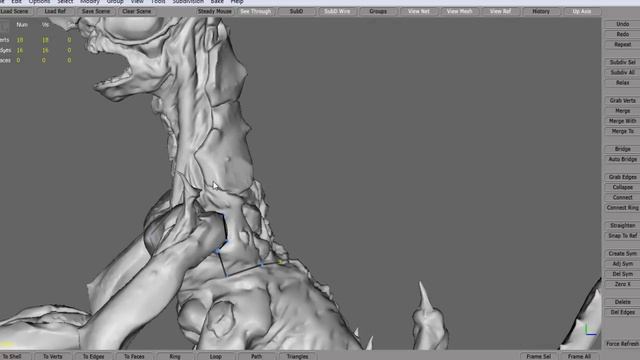Click the Connect button

622,198
